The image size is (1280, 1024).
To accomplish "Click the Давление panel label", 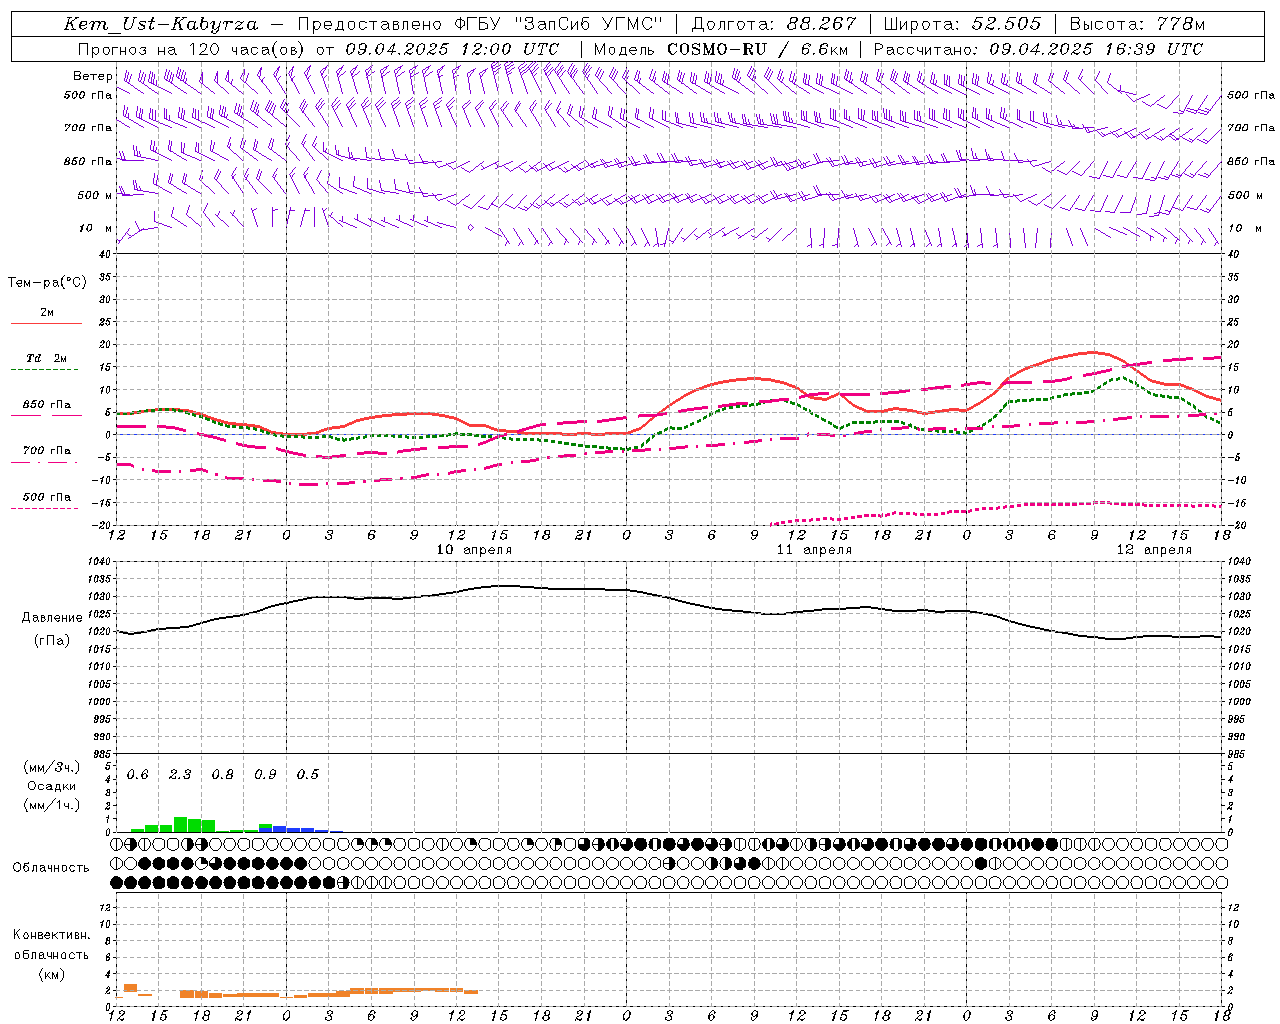I will pos(52,618).
